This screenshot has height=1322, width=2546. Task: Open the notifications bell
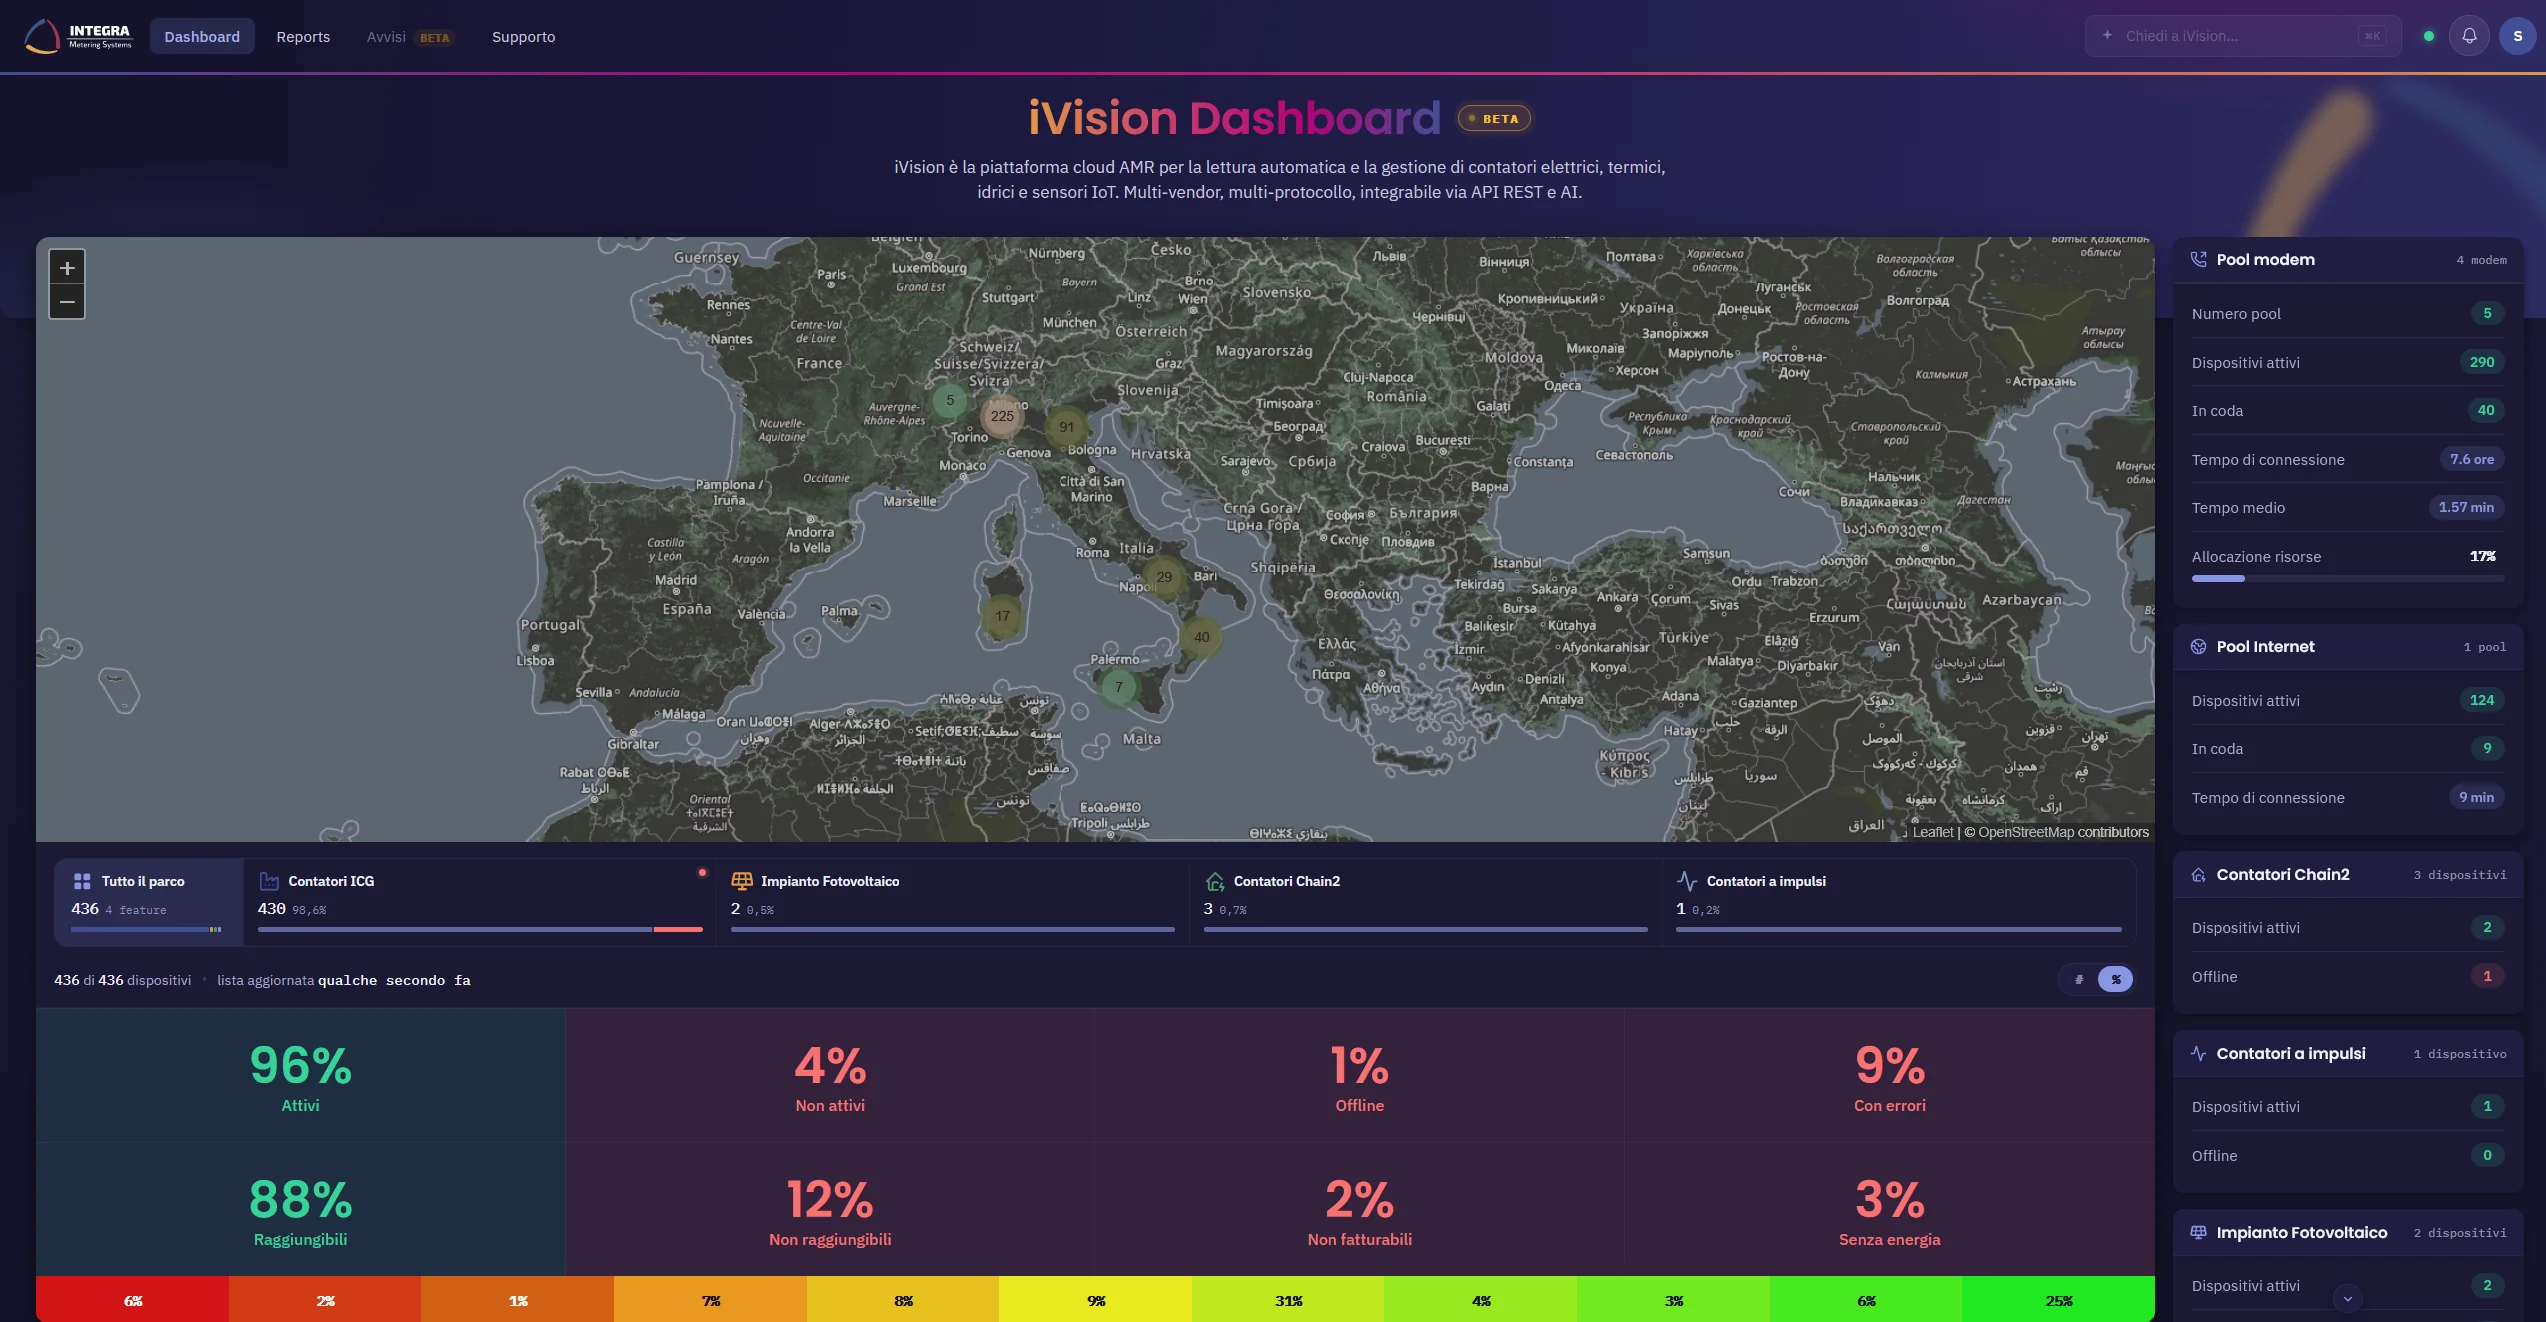2469,36
